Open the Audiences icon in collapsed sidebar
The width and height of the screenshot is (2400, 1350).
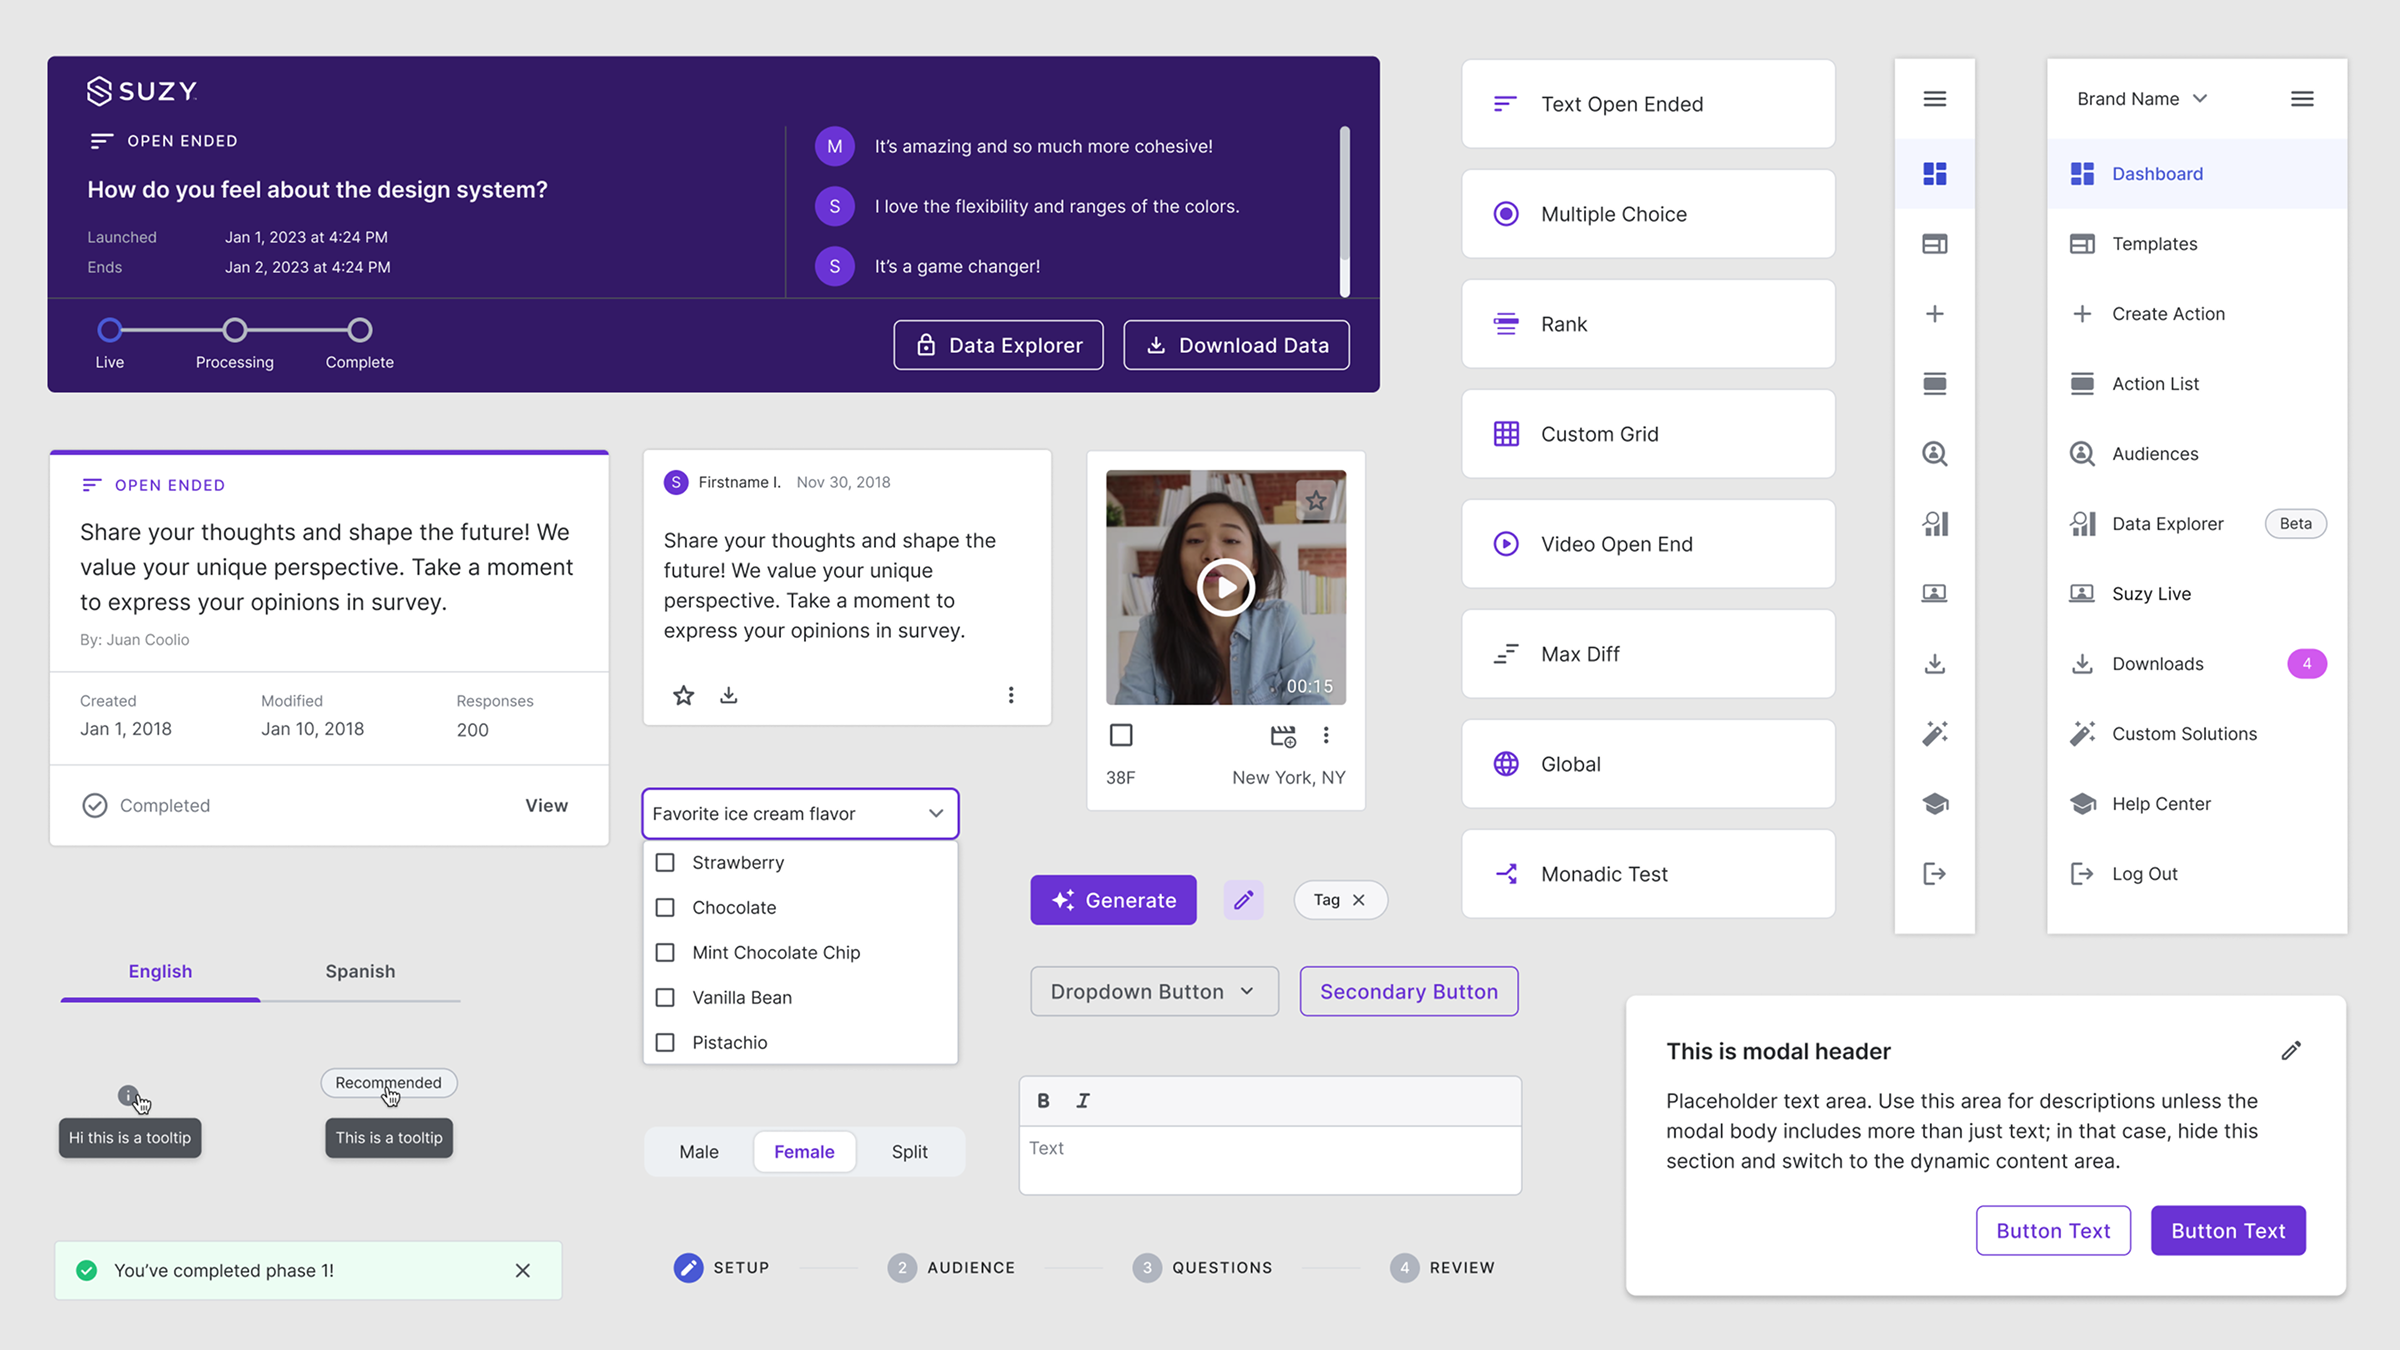click(x=1934, y=454)
